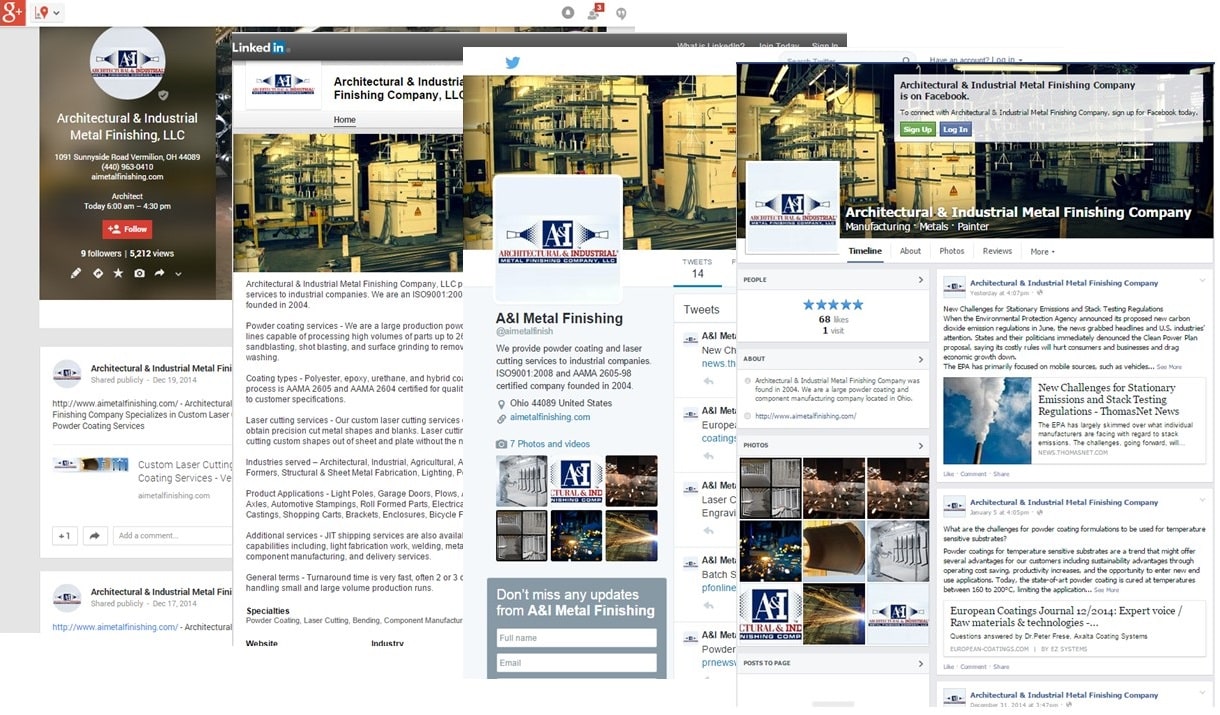Open aimetalfinishing.com link on Google+ profile
This screenshot has width=1220, height=715.
(127, 177)
